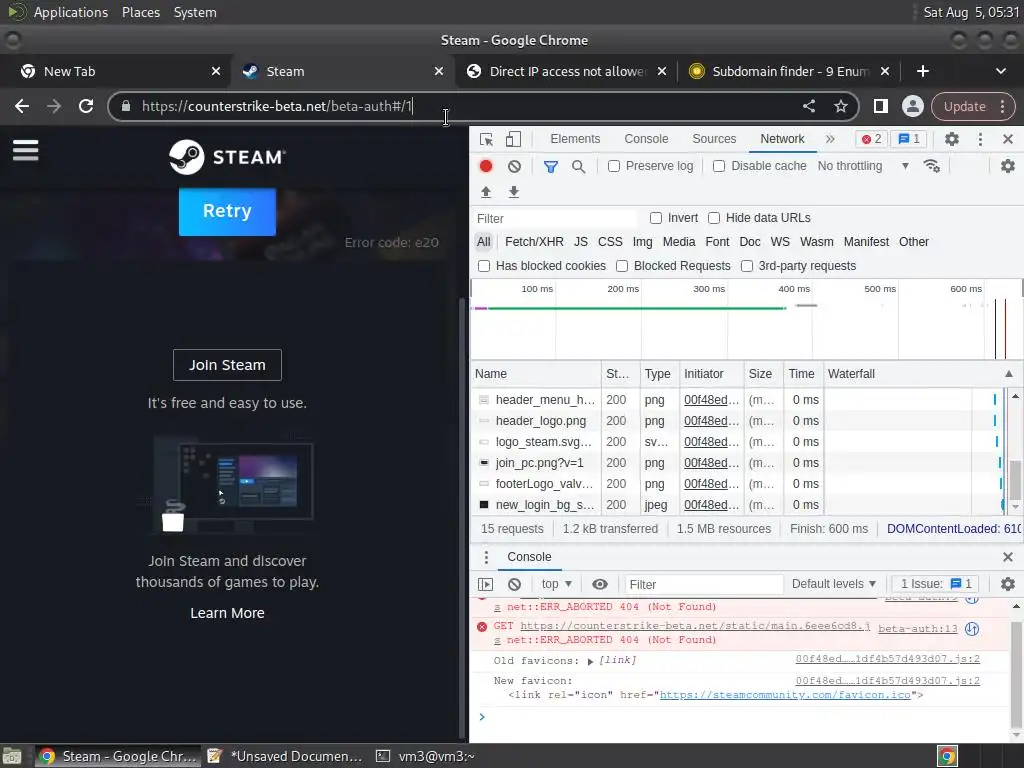
Task: Click the Join Steam button
Action: pos(227,365)
